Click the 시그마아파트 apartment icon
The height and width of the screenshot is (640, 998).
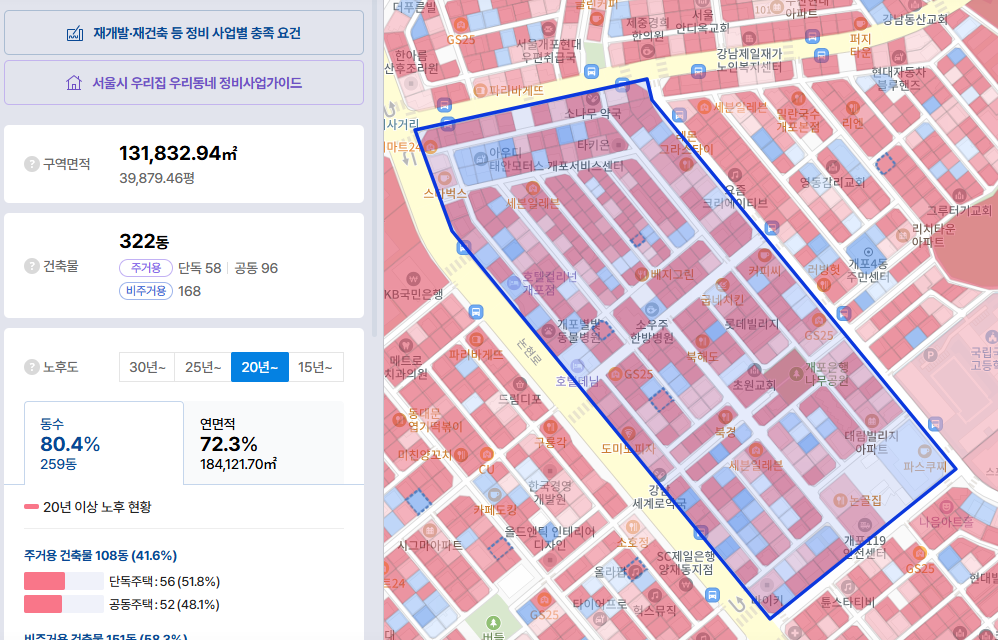click(431, 531)
